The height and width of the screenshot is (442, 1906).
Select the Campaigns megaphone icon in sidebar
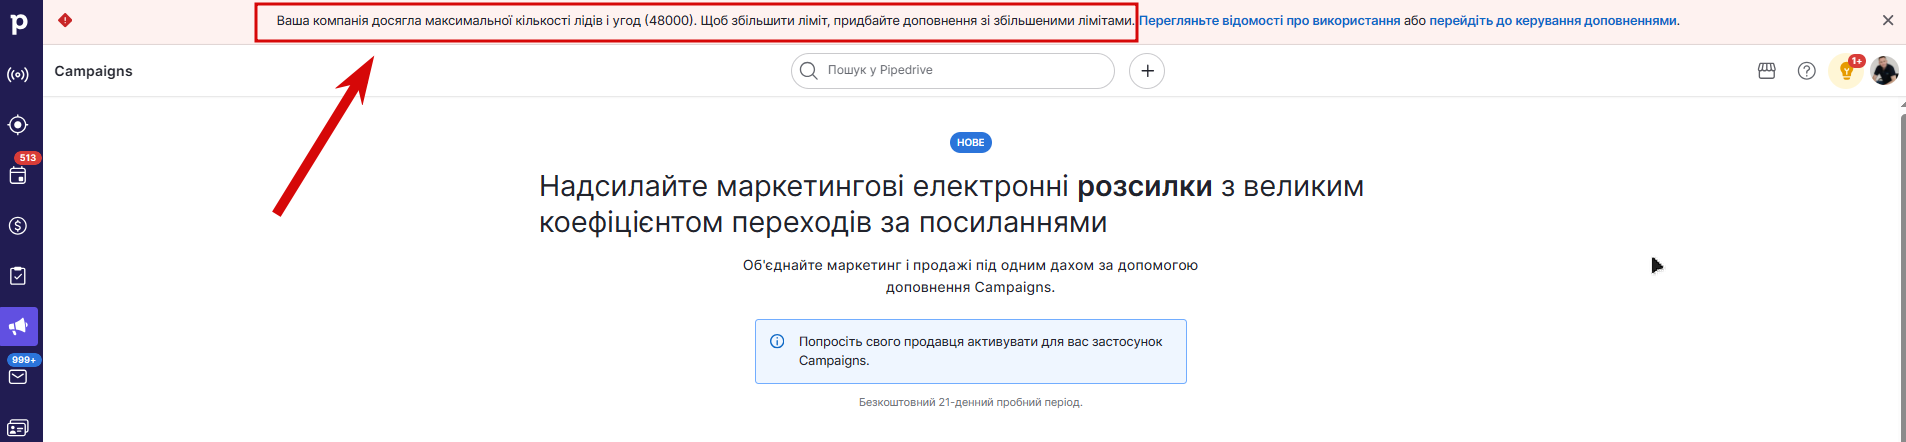(18, 326)
